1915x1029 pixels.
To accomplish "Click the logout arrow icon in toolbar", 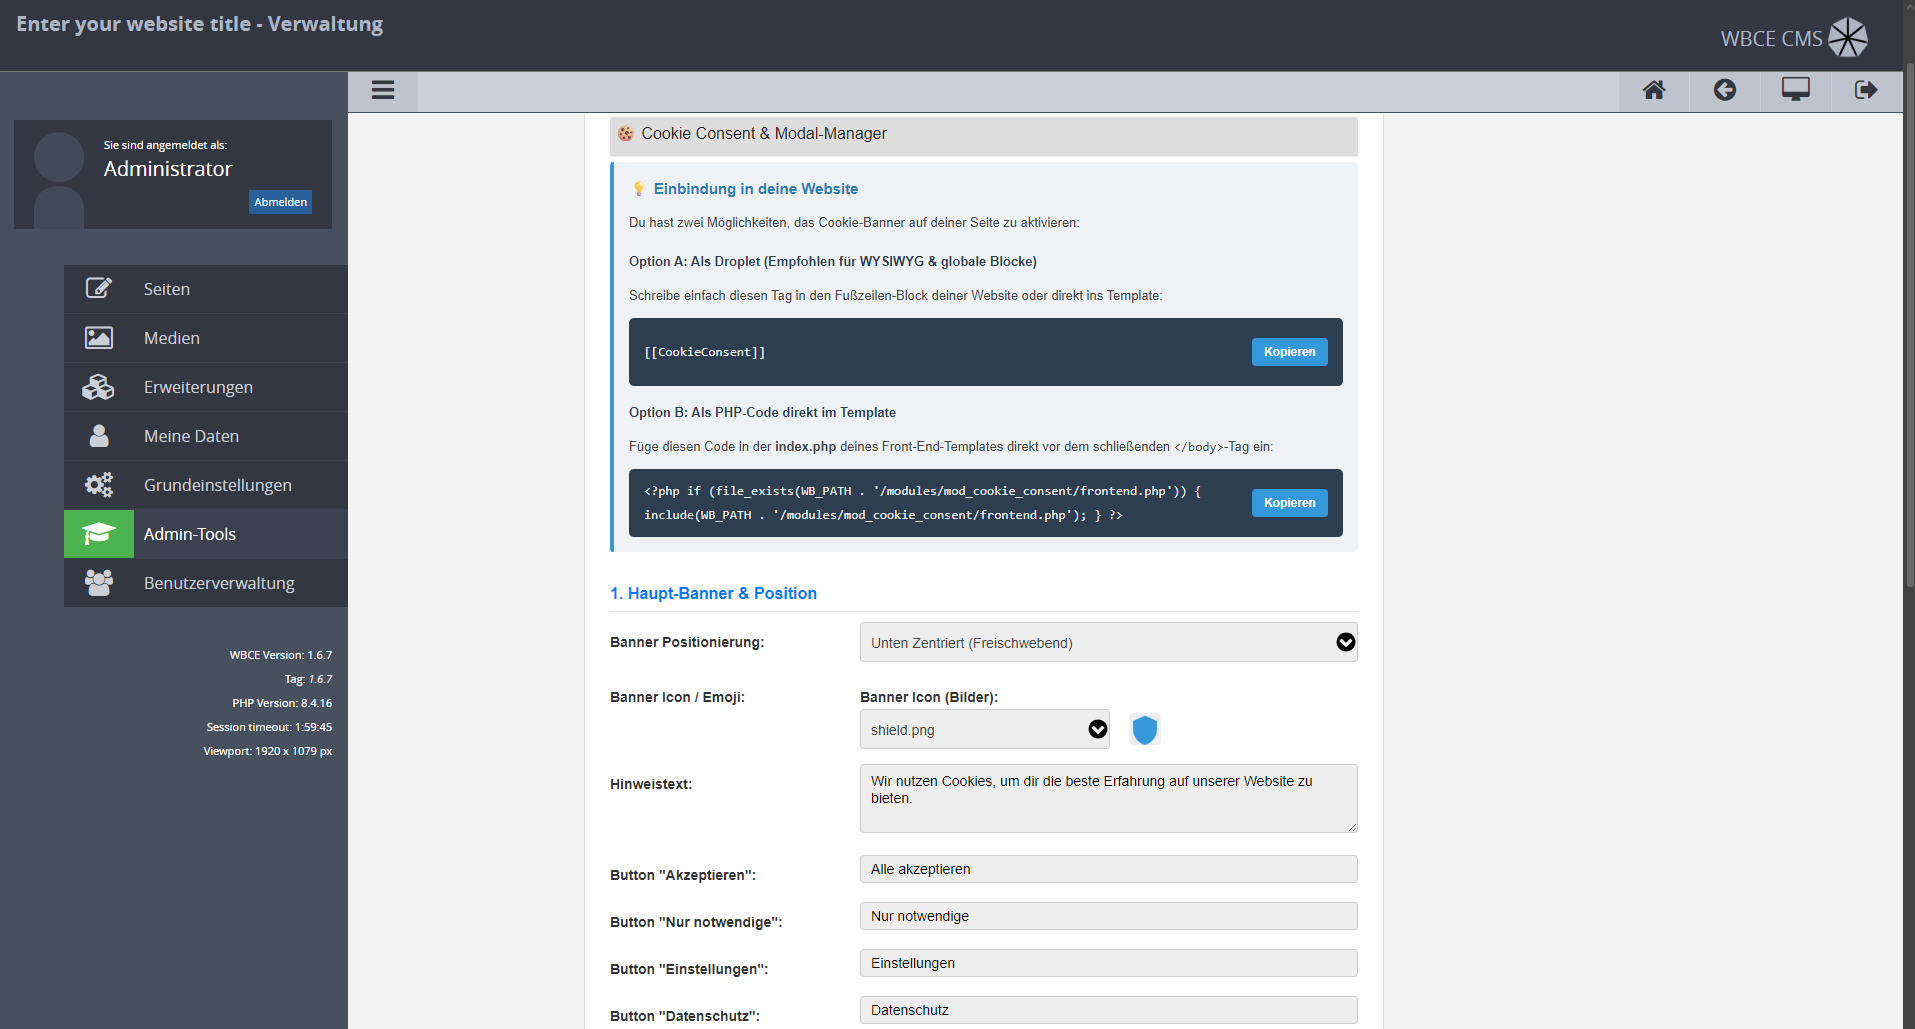I will point(1866,90).
